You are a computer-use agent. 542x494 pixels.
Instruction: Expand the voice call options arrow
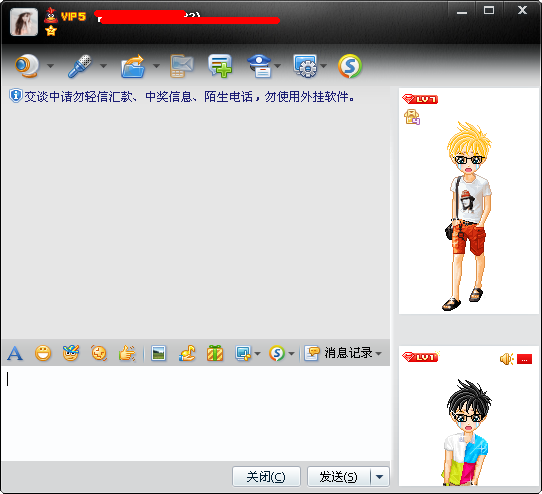[103, 66]
